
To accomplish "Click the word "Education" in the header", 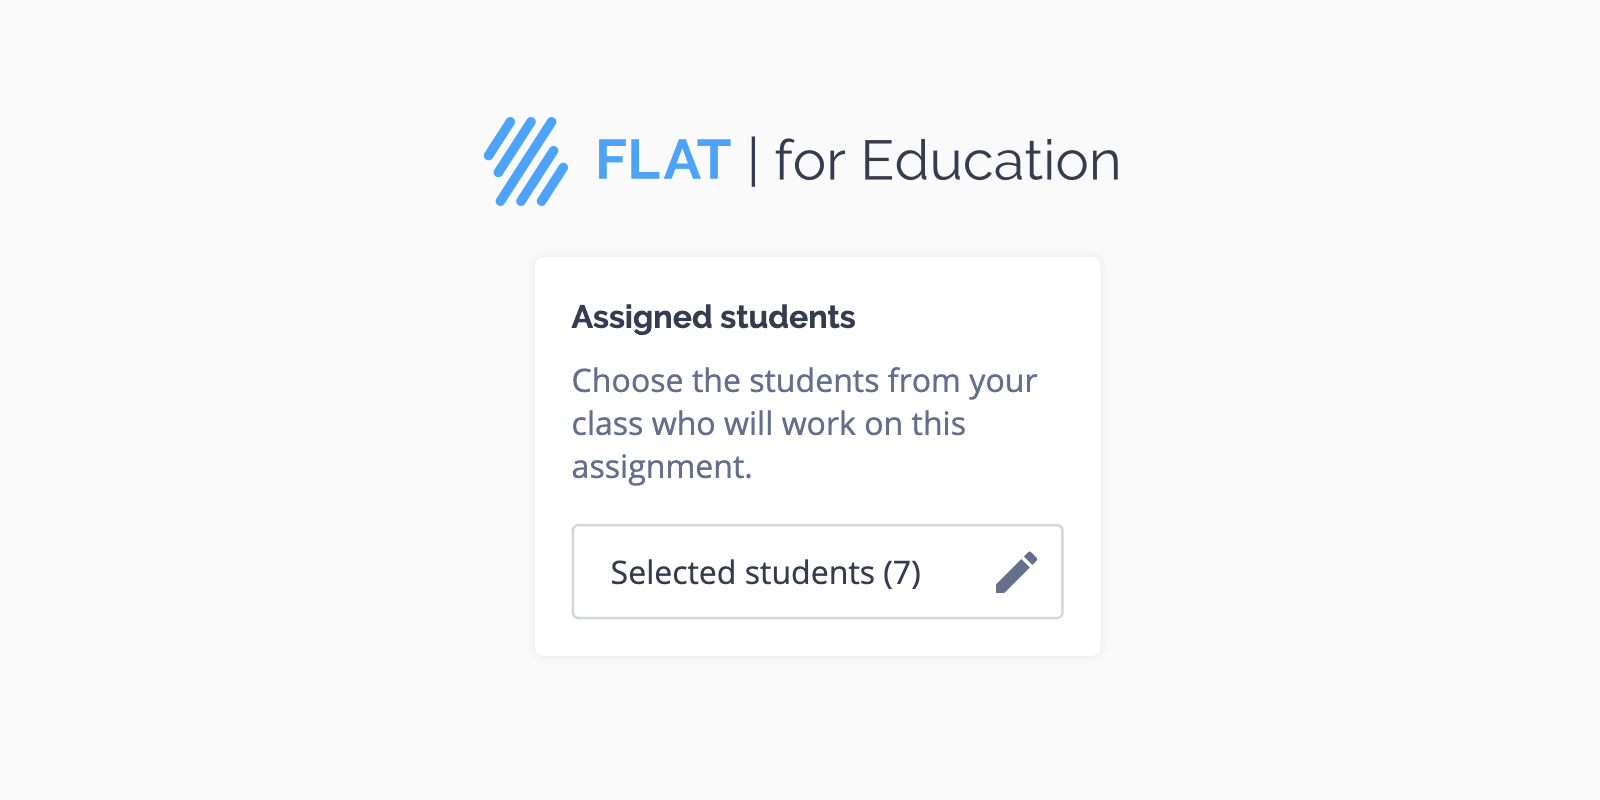I will point(990,161).
